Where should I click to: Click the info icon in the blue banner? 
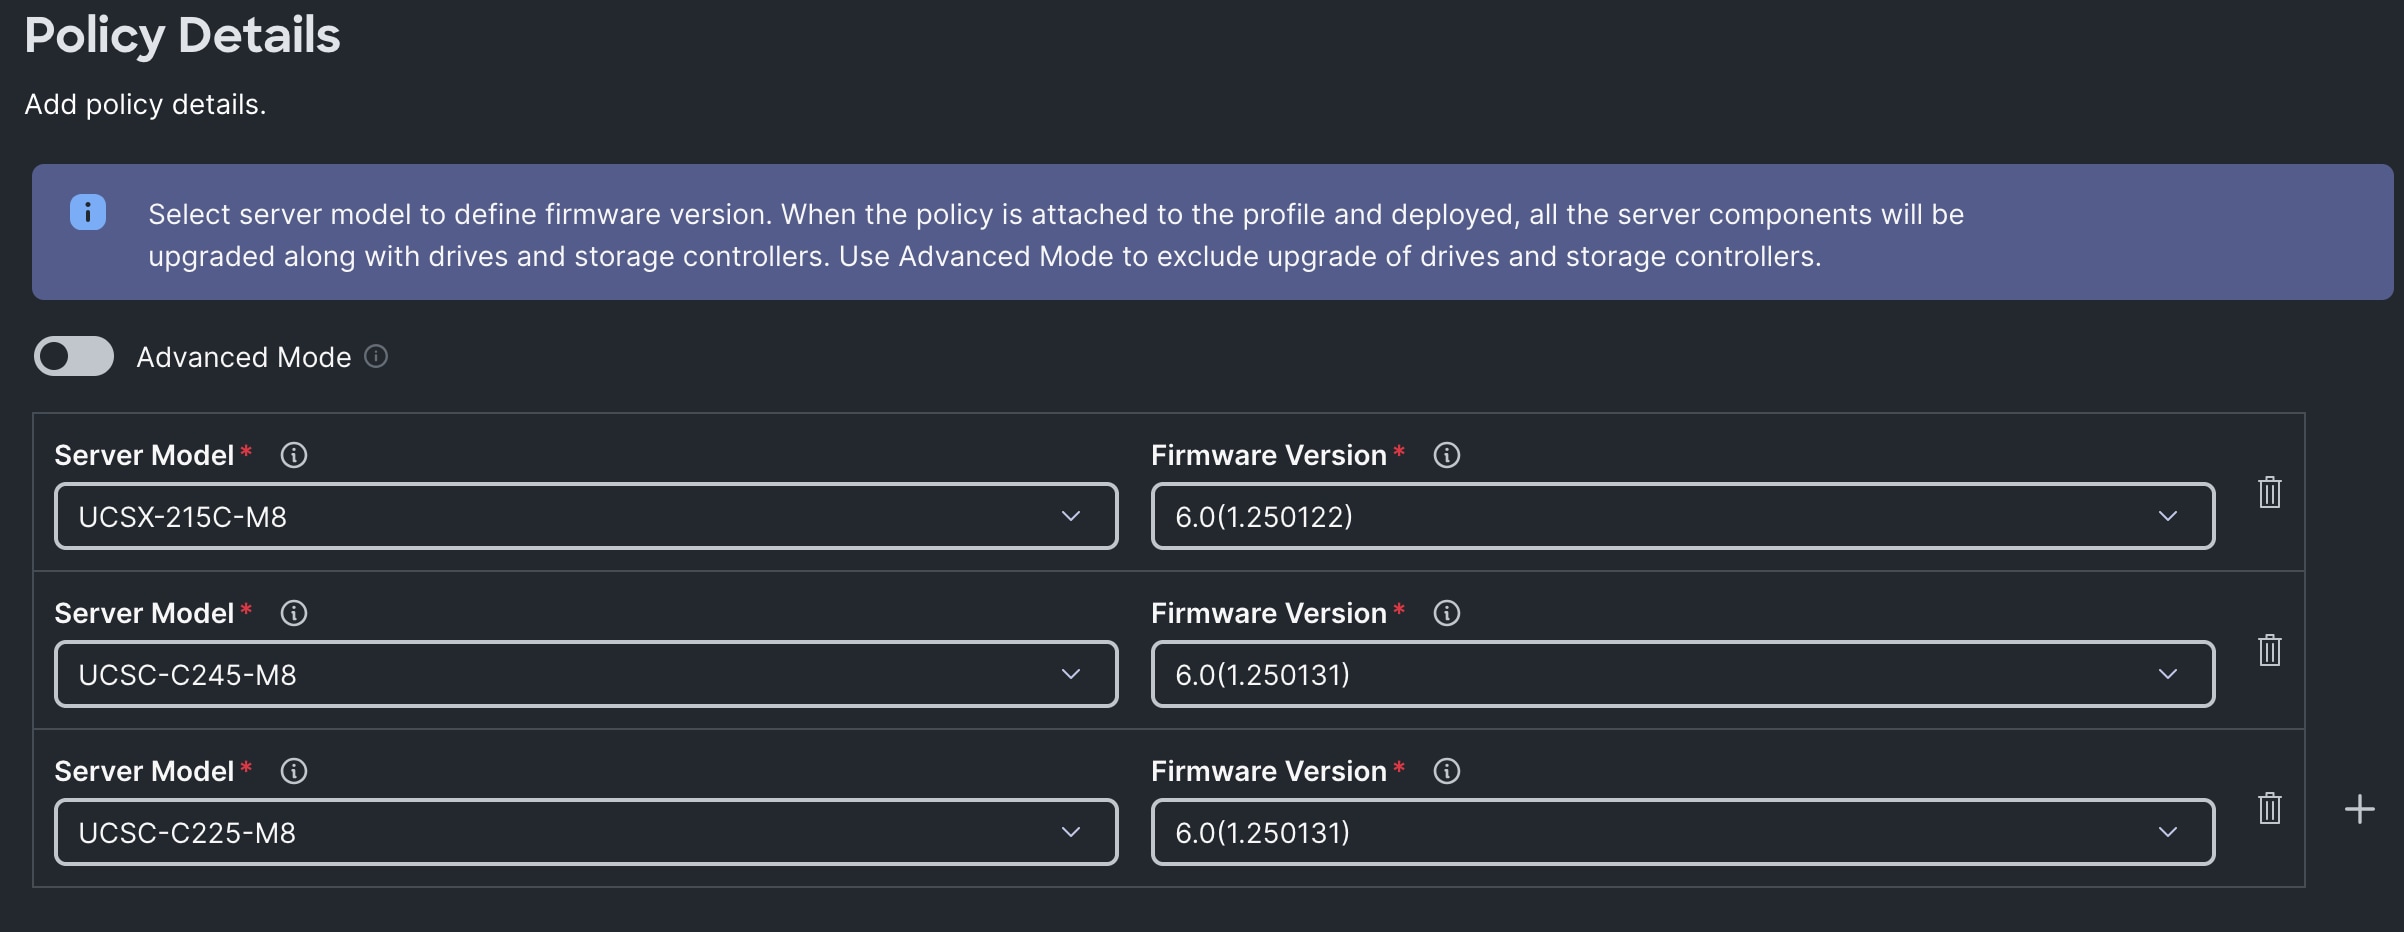click(88, 212)
